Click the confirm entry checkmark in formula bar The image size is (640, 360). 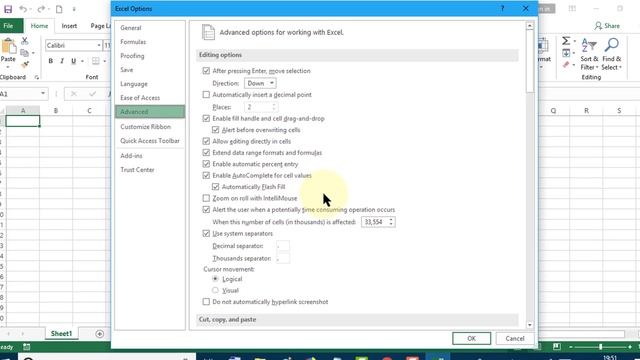[x=93, y=94]
